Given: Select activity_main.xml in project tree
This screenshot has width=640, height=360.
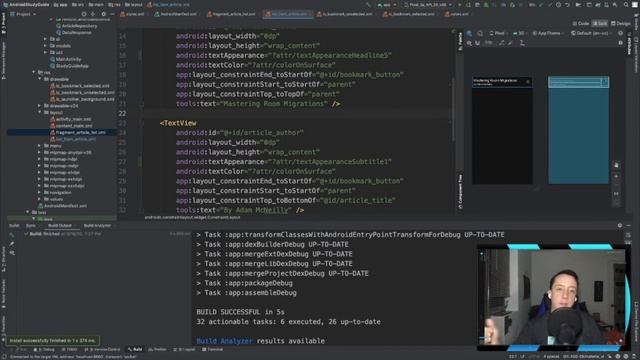Looking at the screenshot, I should click(70, 119).
